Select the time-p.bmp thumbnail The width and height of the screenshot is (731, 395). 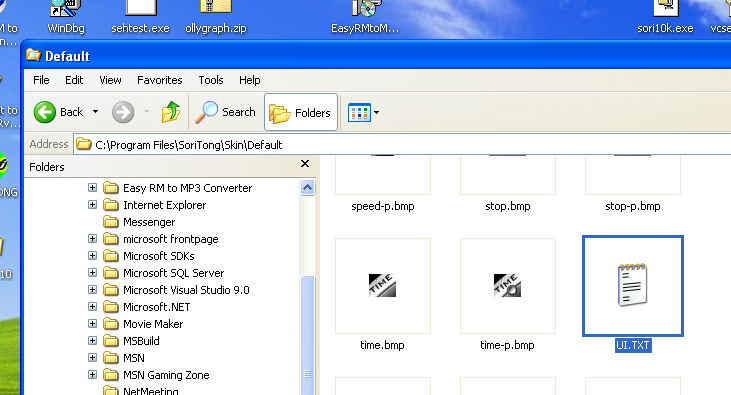click(508, 286)
